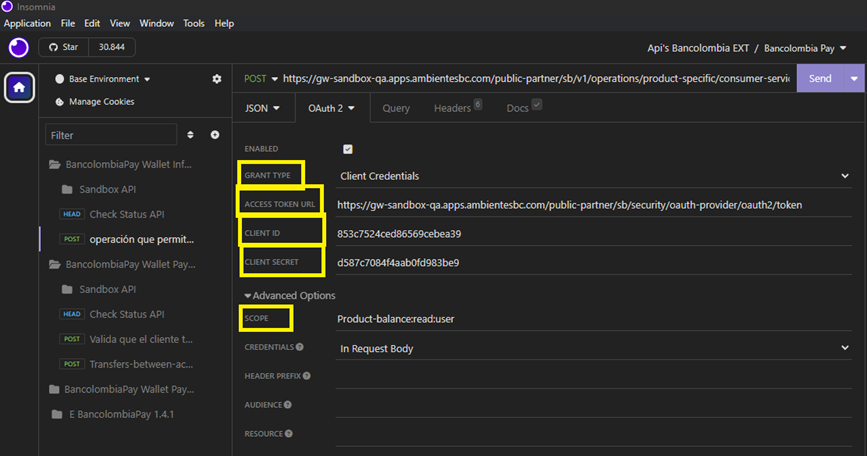Click the sort order icon beside Filter
Viewport: 867px width, 456px height.
click(190, 135)
